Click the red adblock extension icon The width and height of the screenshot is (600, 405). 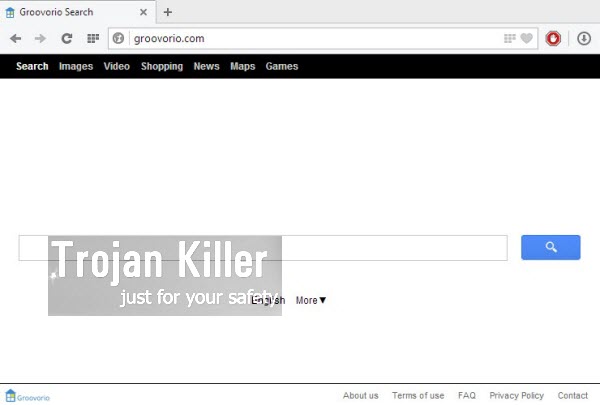(552, 39)
